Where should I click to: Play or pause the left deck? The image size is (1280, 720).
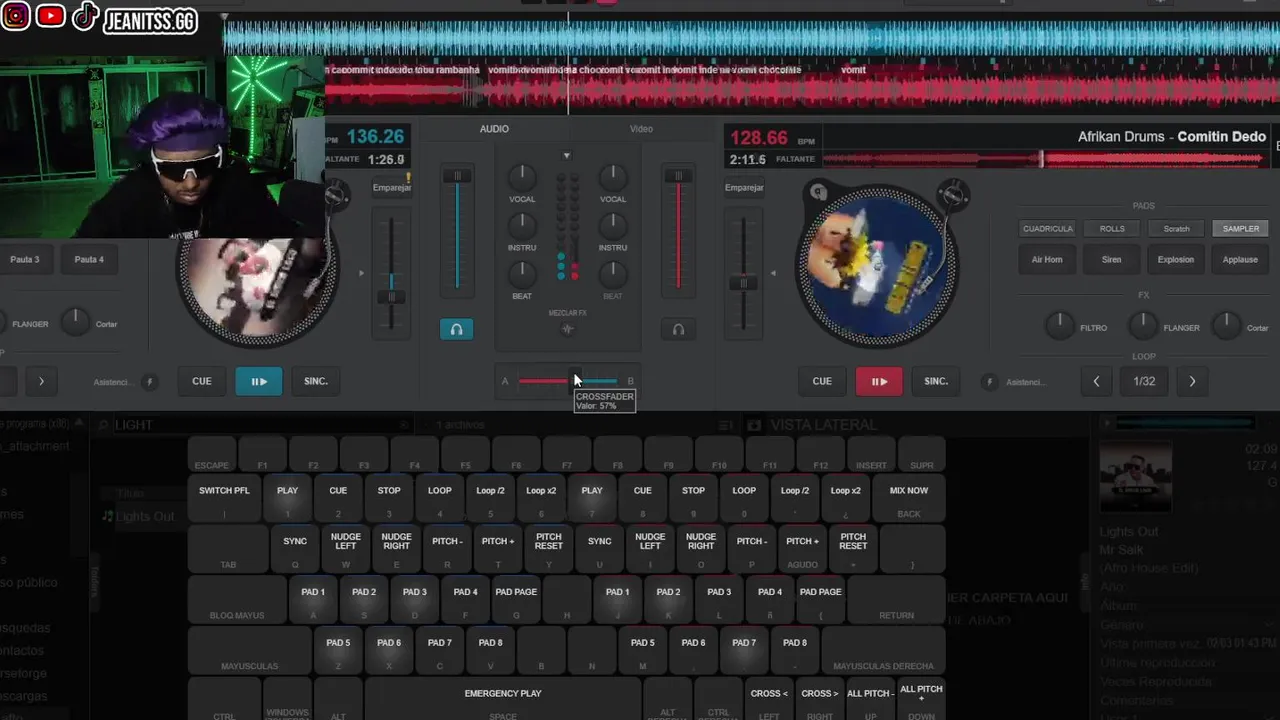(x=259, y=381)
